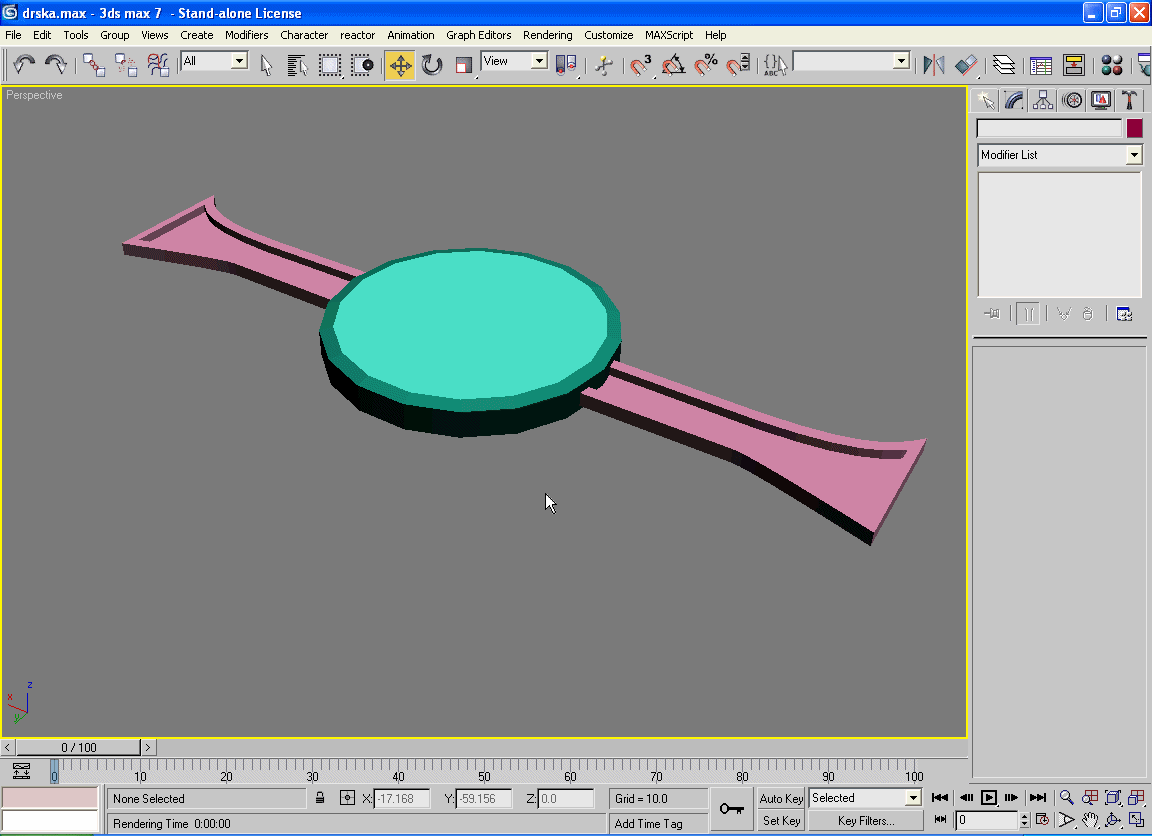Expand the Modifier List dropdown
The image size is (1152, 836).
tap(1134, 155)
